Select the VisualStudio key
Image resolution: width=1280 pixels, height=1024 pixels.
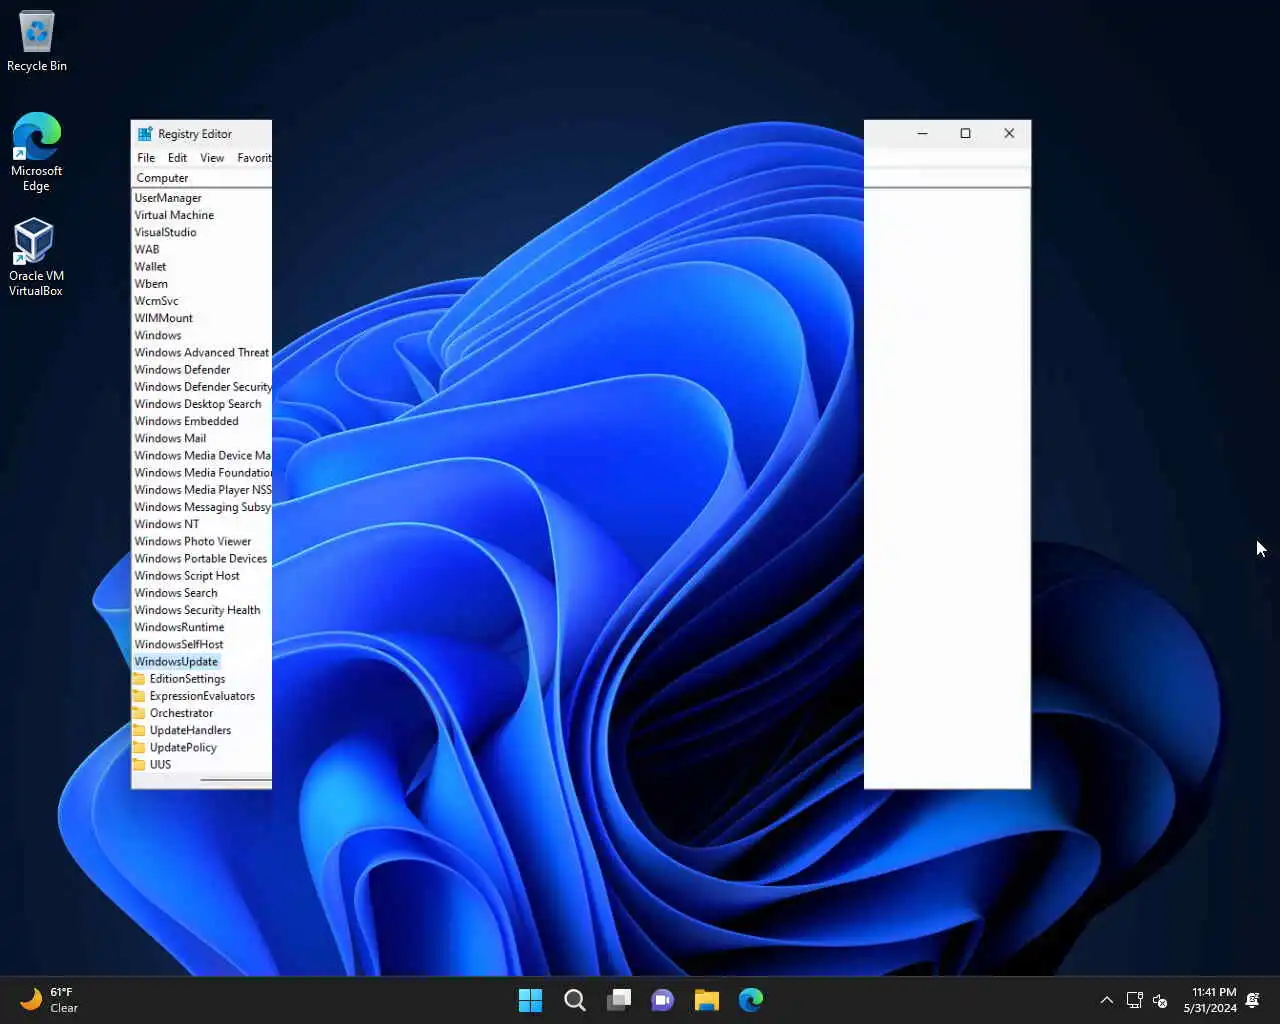point(165,232)
